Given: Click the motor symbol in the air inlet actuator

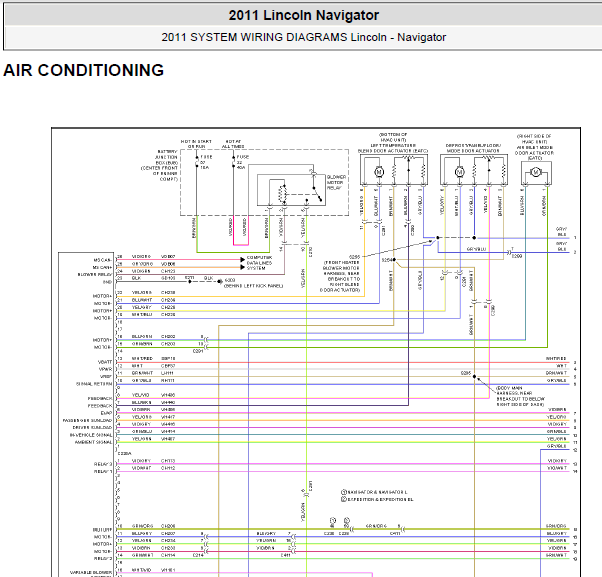Looking at the screenshot, I should [x=536, y=172].
